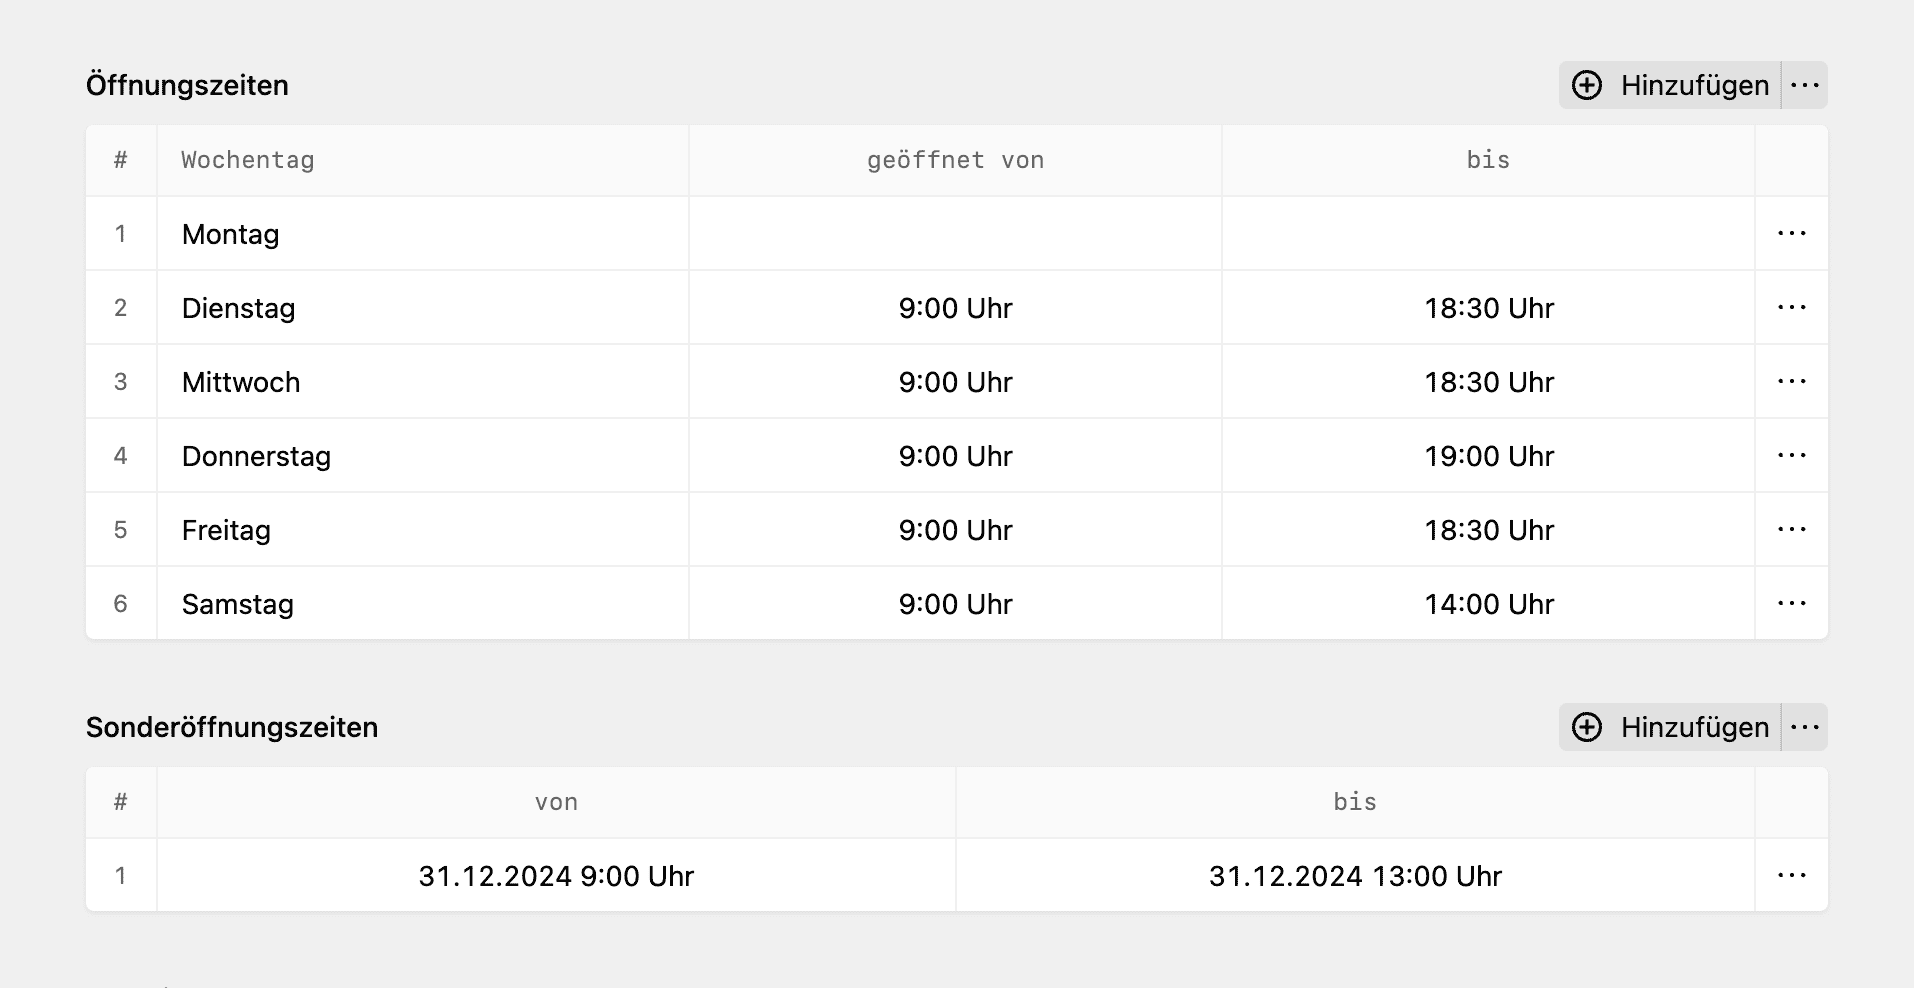Open row options for Mittwoch
The width and height of the screenshot is (1914, 988).
click(1792, 381)
